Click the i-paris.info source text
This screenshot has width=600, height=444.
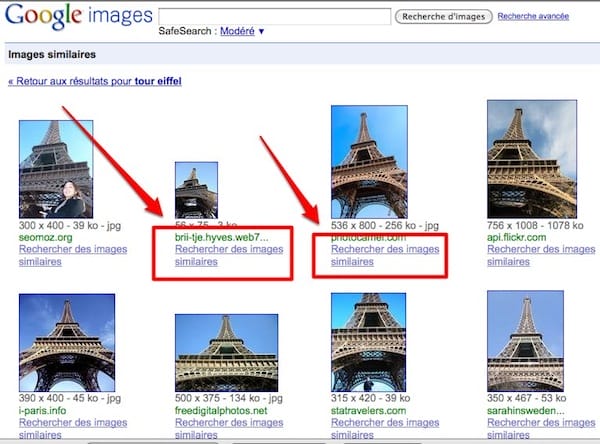pos(42,411)
